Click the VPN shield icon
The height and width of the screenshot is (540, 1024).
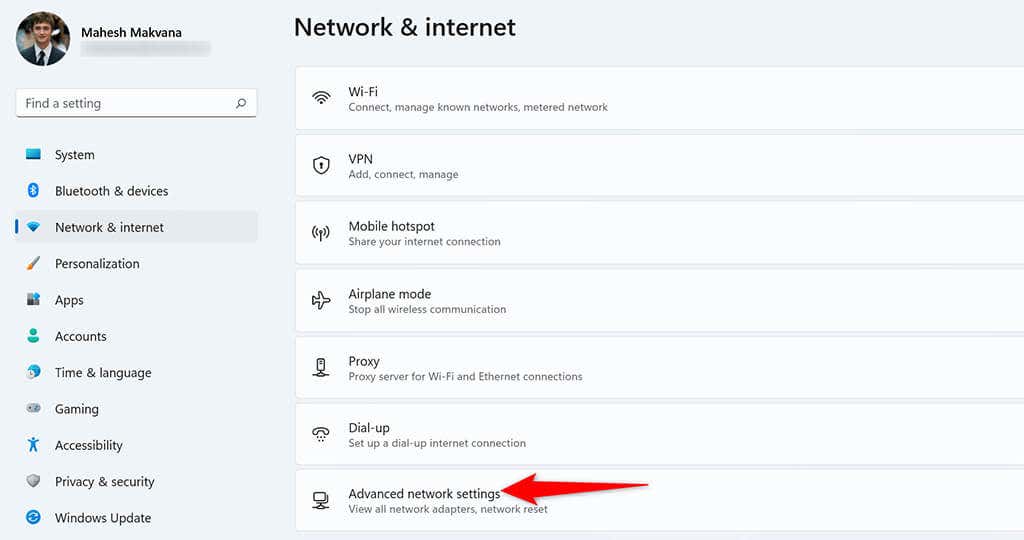coord(321,165)
